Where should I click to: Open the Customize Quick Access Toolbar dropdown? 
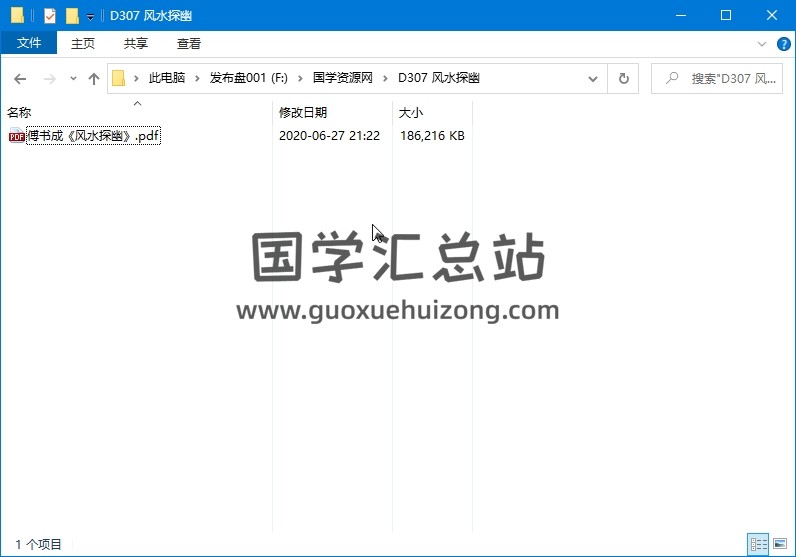tap(90, 17)
